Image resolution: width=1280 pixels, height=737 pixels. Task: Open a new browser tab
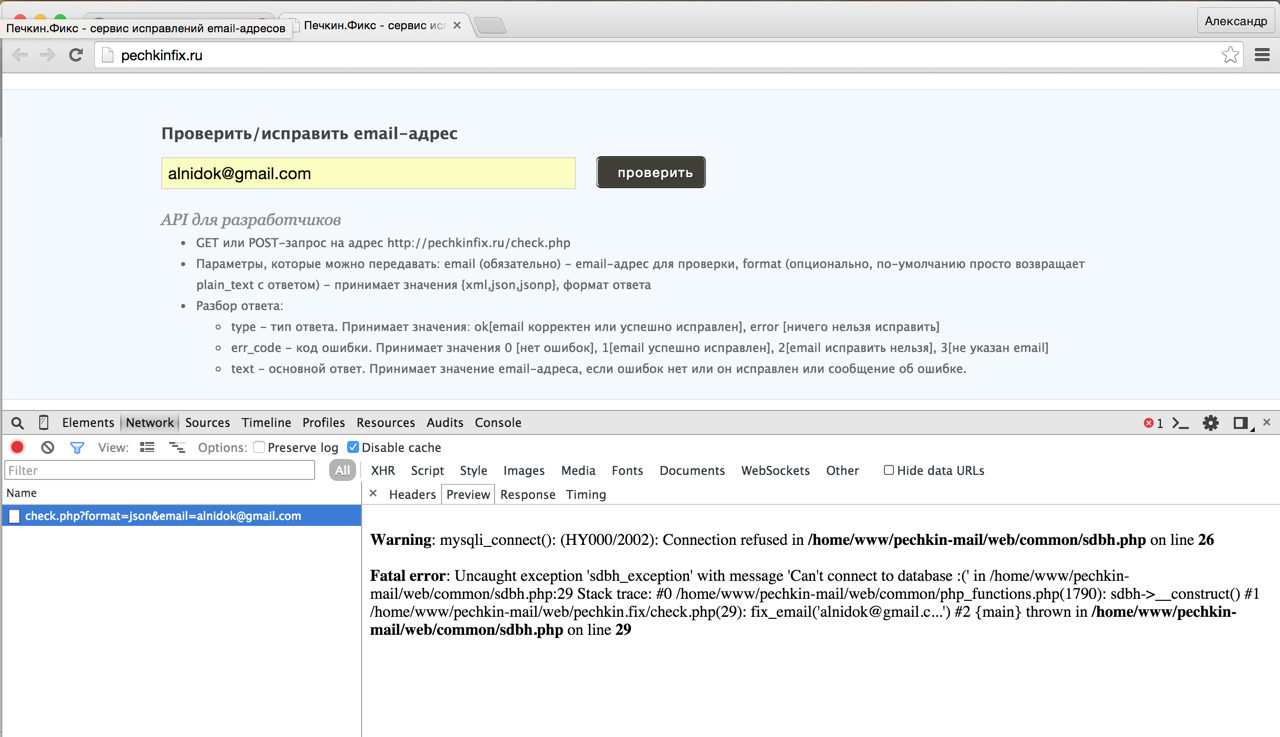pyautogui.click(x=489, y=26)
